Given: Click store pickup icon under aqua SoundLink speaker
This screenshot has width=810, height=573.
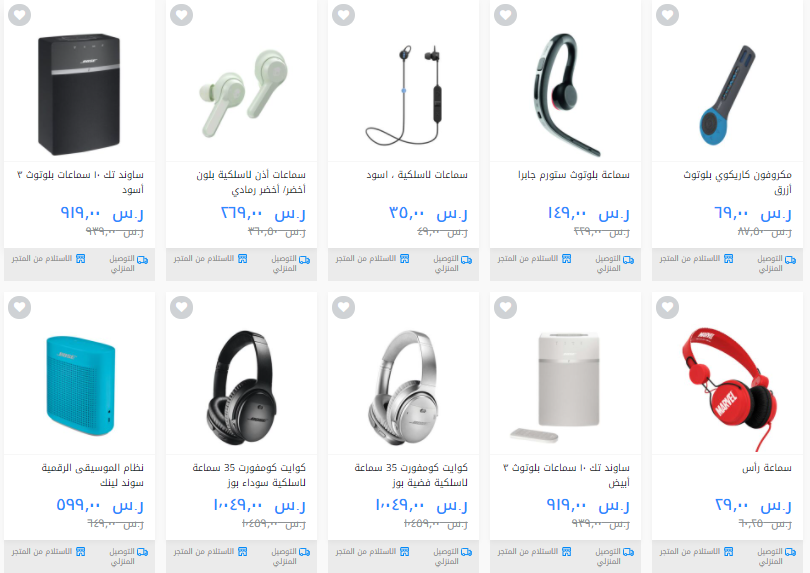Looking at the screenshot, I should (x=81, y=551).
